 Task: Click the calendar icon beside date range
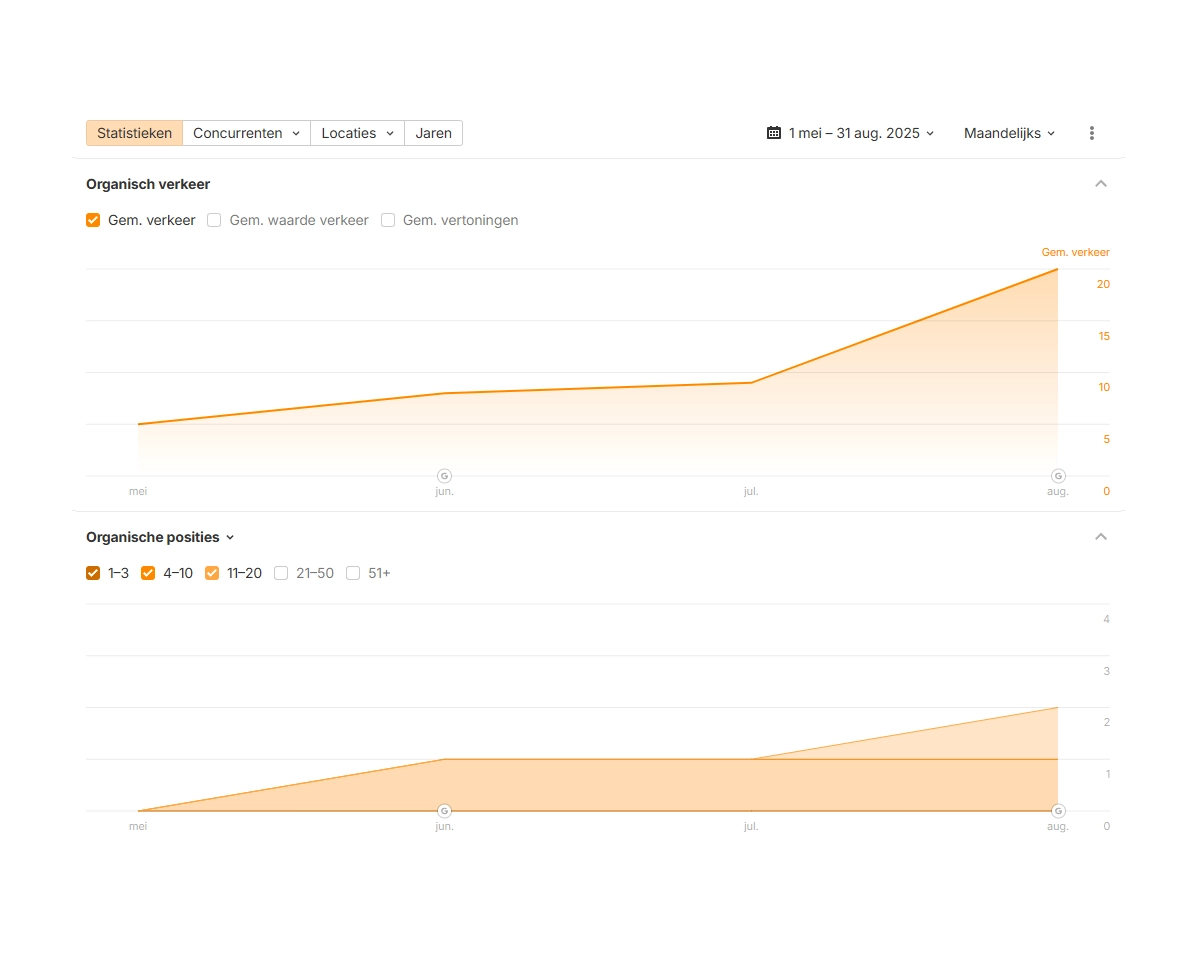(773, 133)
